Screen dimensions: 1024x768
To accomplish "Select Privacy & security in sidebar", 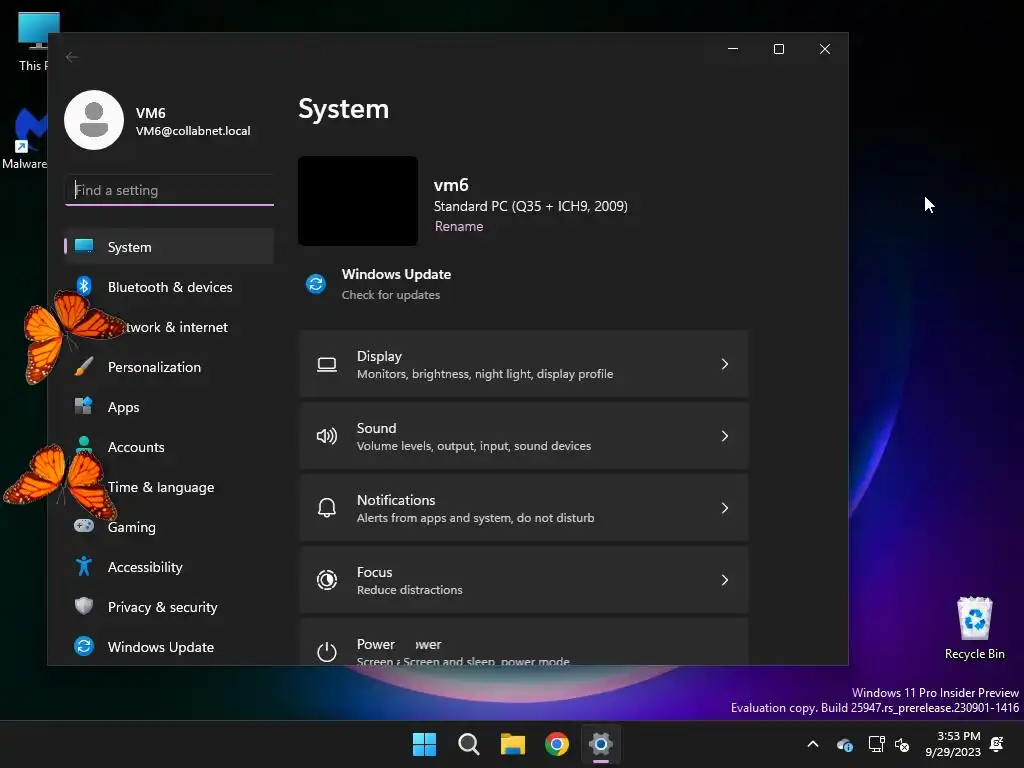I will [169, 607].
